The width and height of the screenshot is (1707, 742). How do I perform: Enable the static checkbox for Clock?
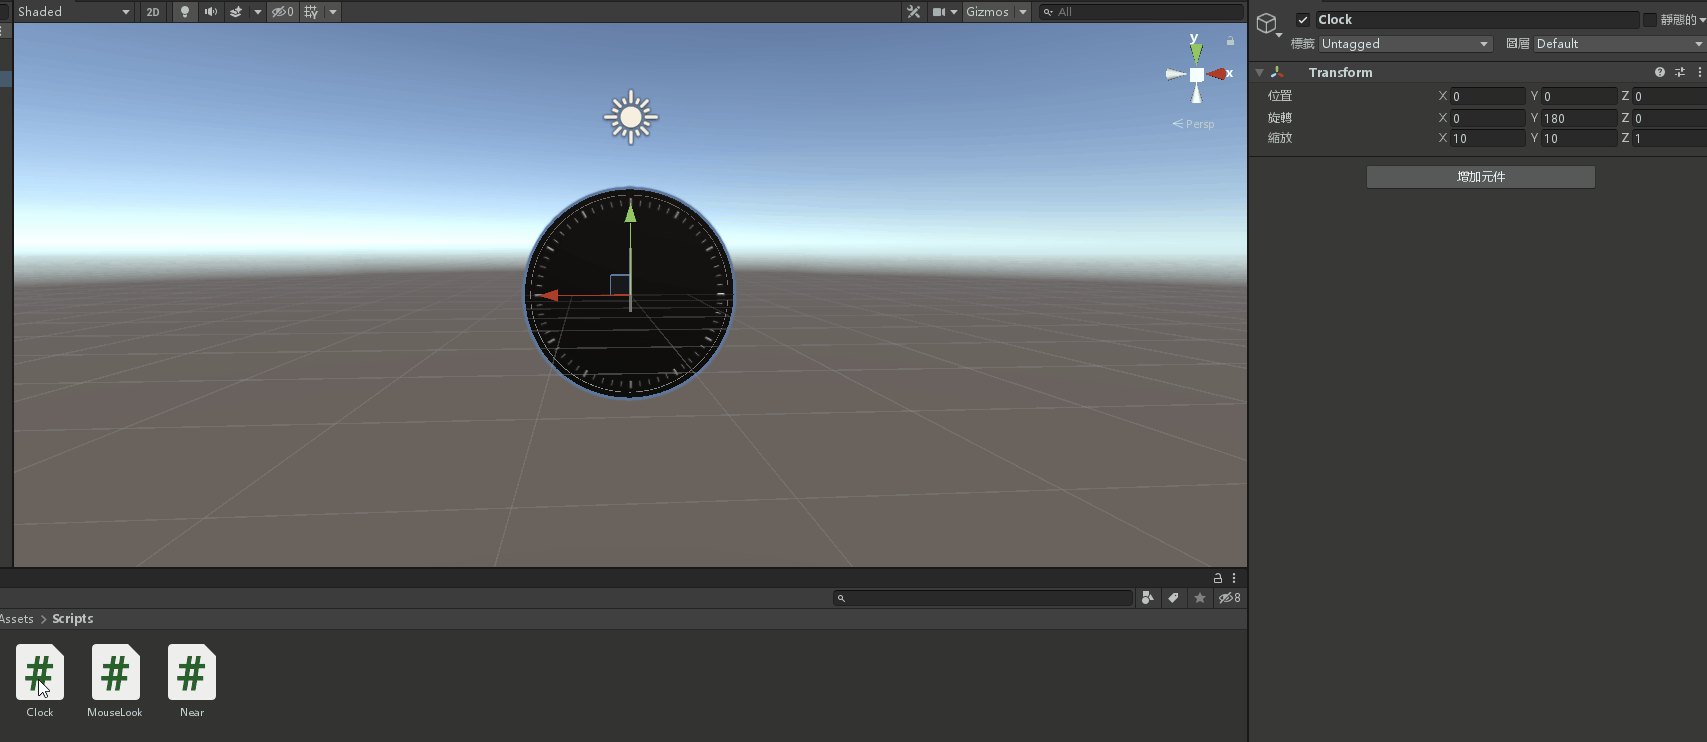point(1650,20)
